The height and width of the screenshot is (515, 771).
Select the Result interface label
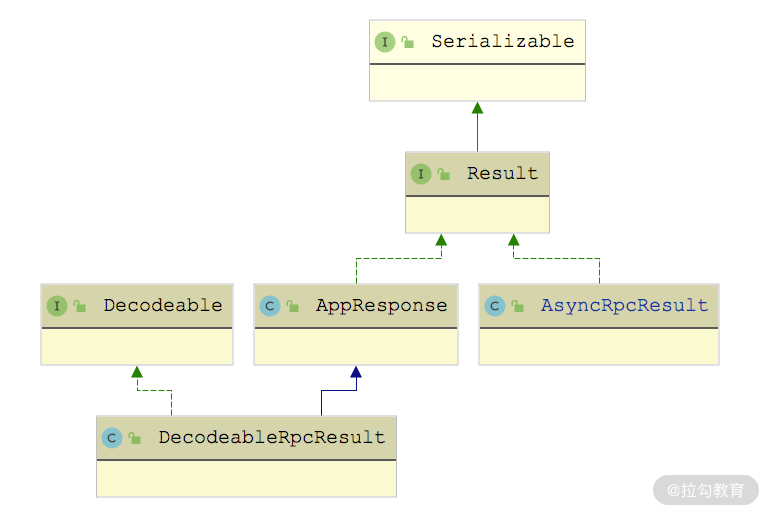click(x=502, y=174)
